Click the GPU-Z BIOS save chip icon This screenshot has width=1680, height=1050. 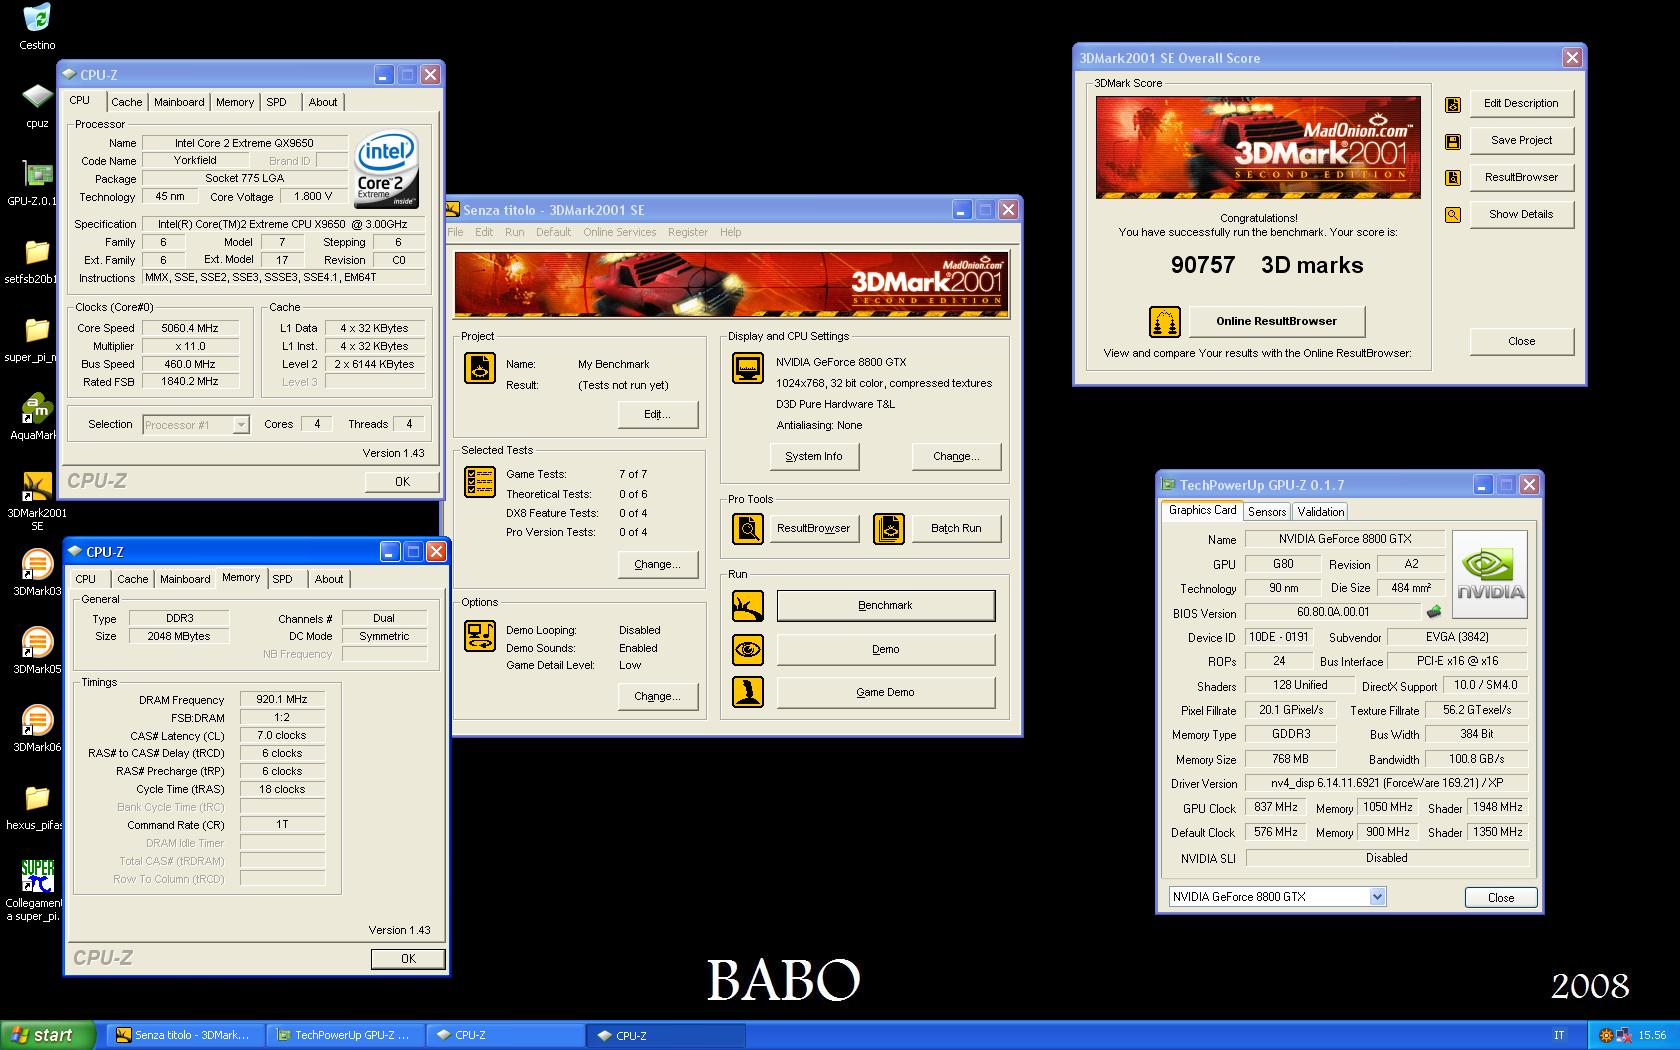(x=1434, y=612)
